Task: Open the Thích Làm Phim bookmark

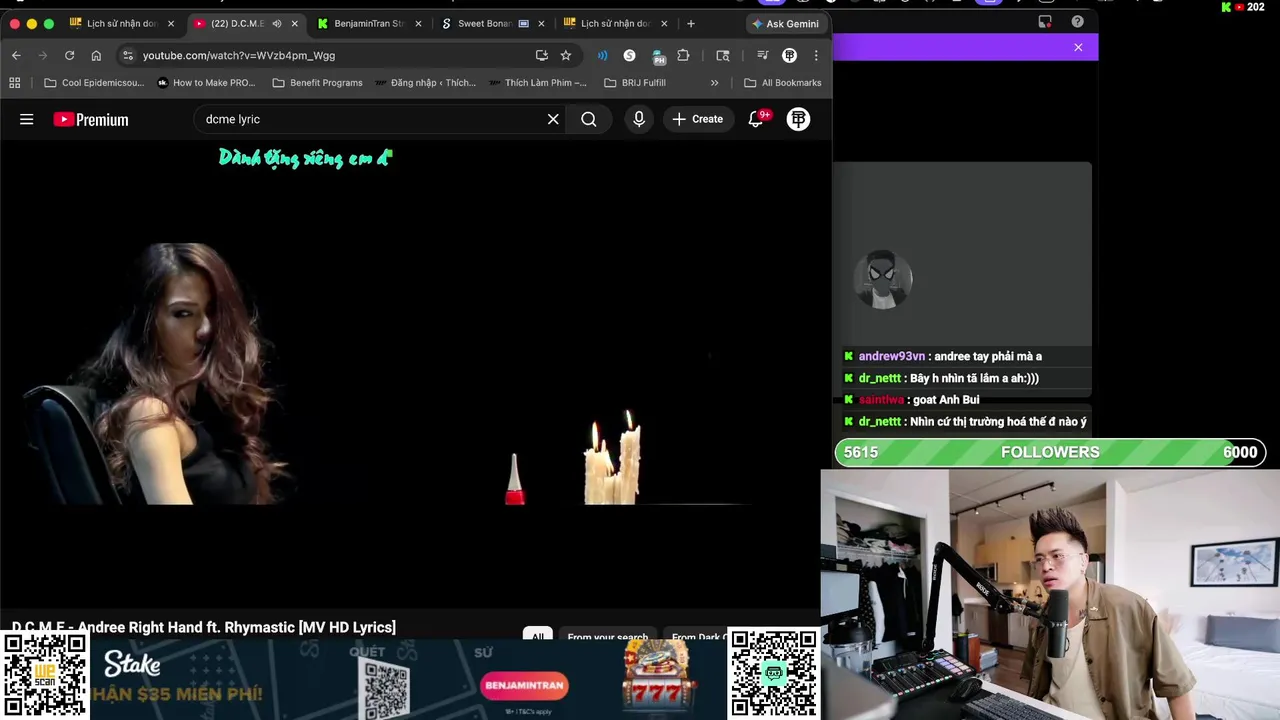Action: tap(537, 83)
